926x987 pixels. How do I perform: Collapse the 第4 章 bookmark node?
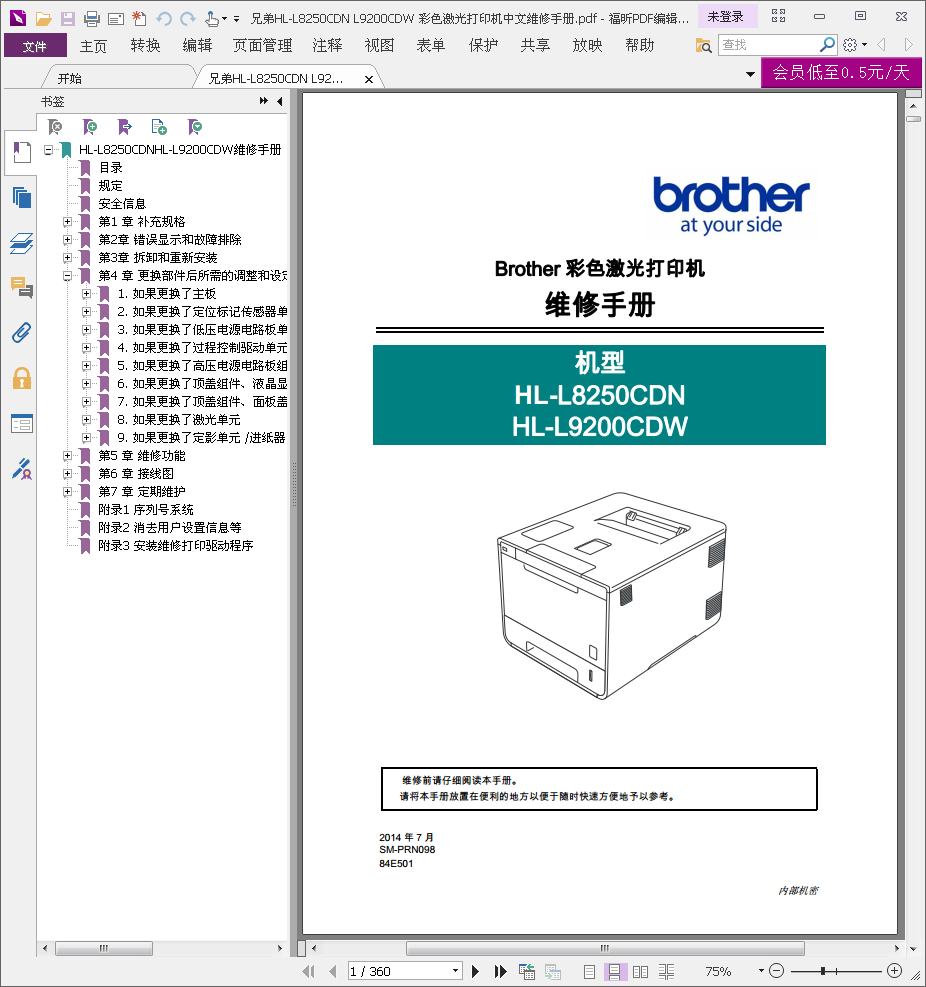tap(67, 276)
